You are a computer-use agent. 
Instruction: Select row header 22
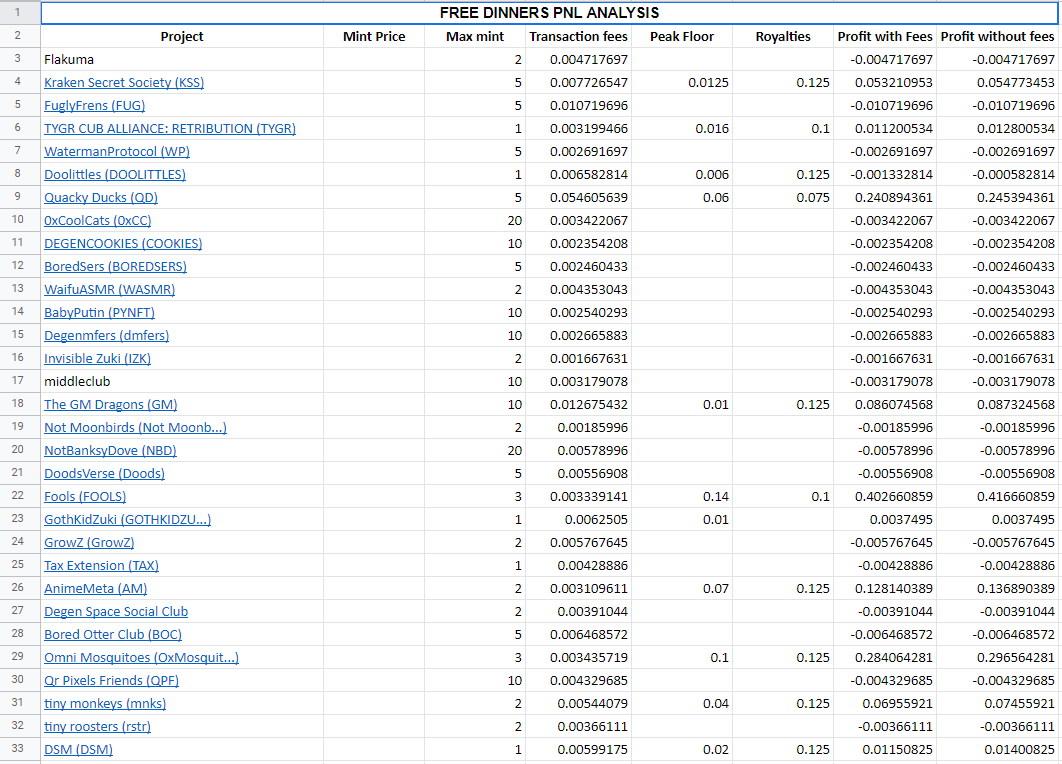(x=18, y=496)
